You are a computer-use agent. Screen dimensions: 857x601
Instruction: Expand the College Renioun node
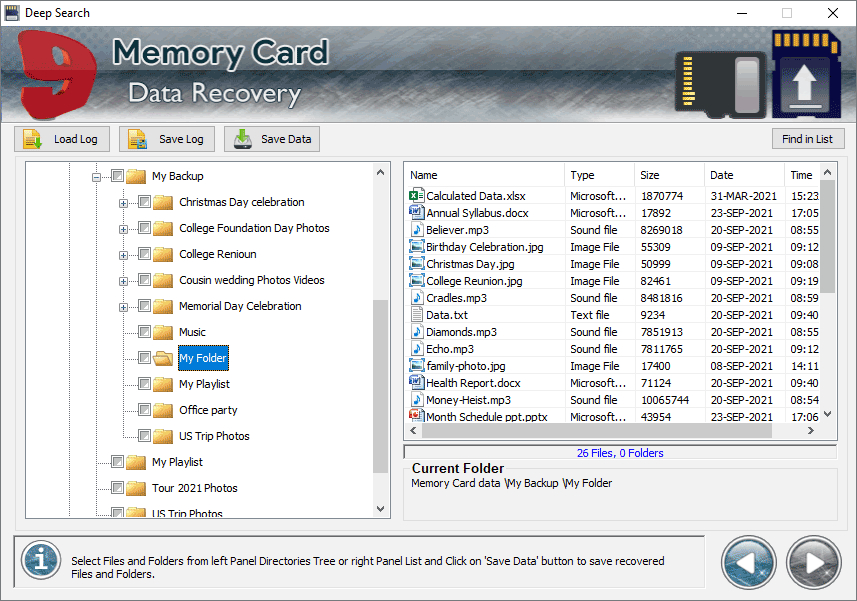pos(124,255)
